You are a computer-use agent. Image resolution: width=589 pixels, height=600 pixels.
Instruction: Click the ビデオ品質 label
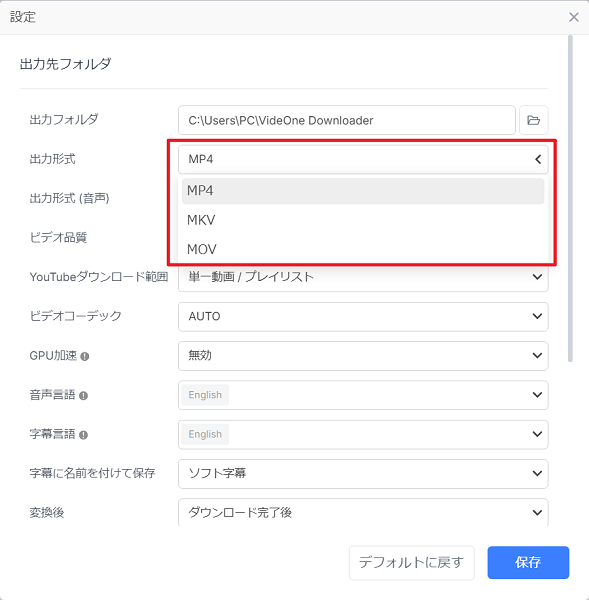coord(58,238)
